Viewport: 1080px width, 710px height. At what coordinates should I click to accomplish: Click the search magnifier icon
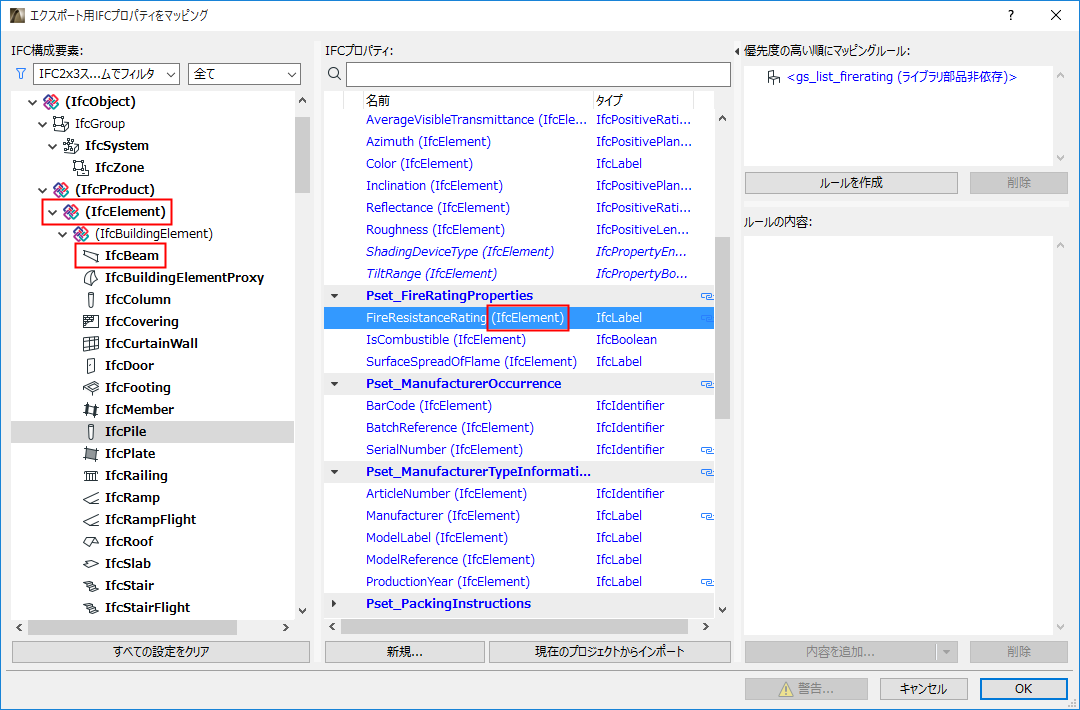[x=334, y=74]
